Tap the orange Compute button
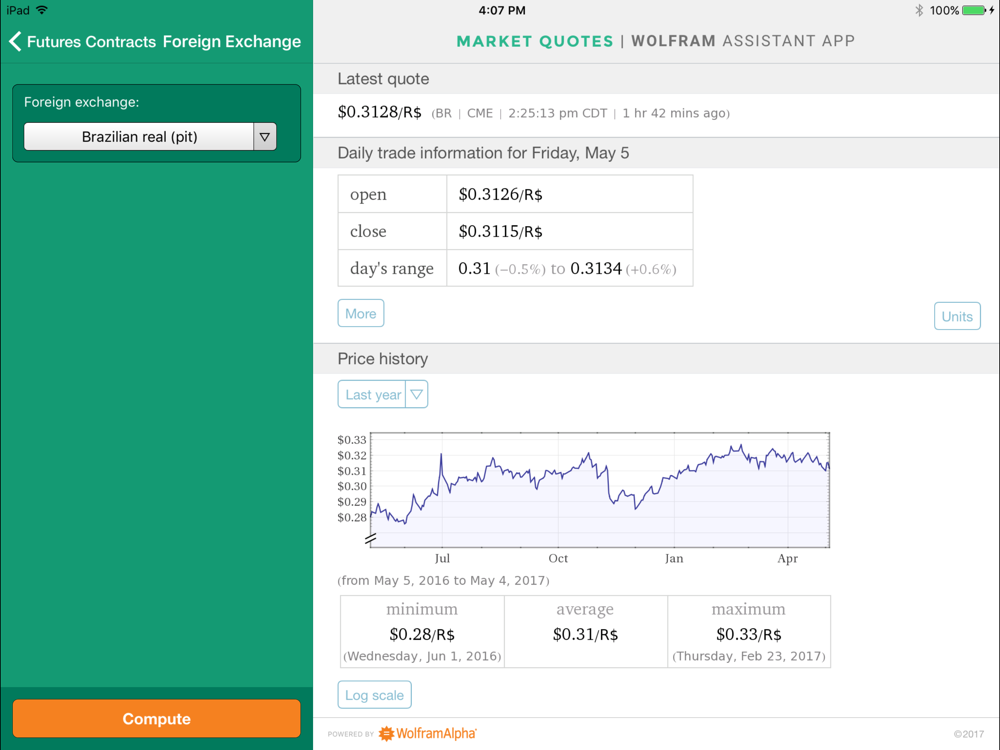This screenshot has width=1000, height=750. (x=156, y=719)
